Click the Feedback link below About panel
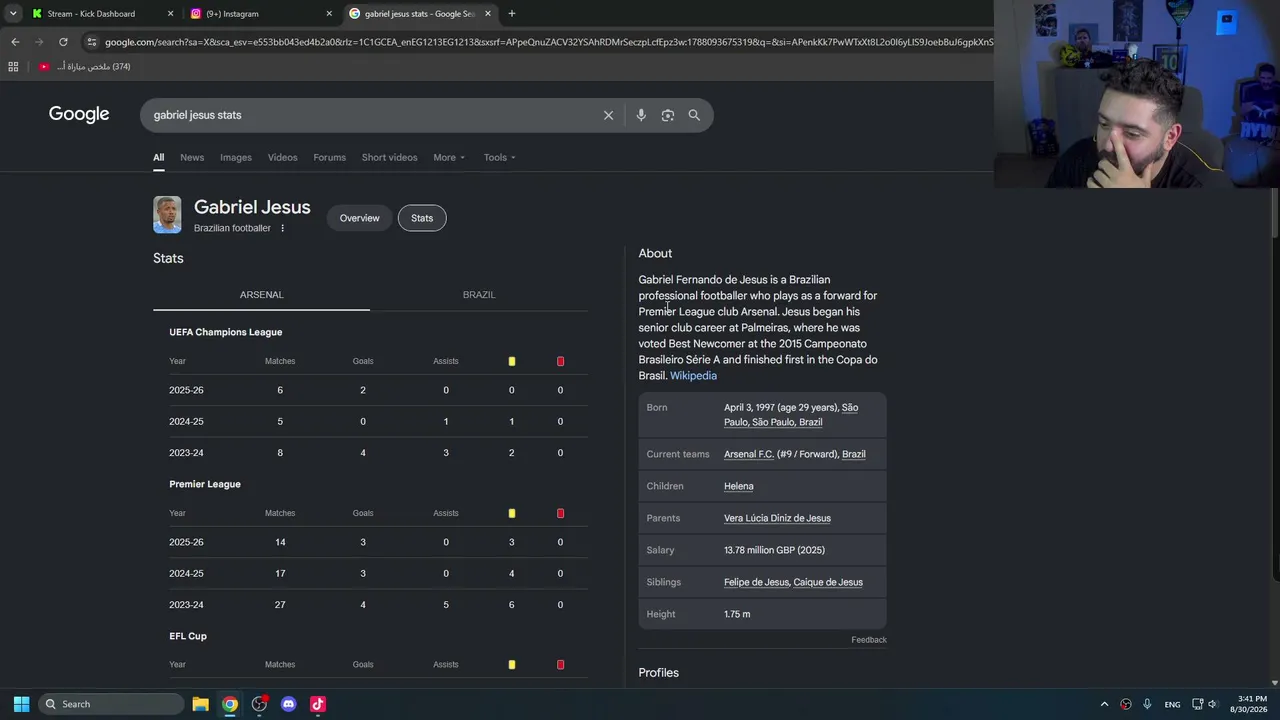The image size is (1280, 720). point(869,640)
